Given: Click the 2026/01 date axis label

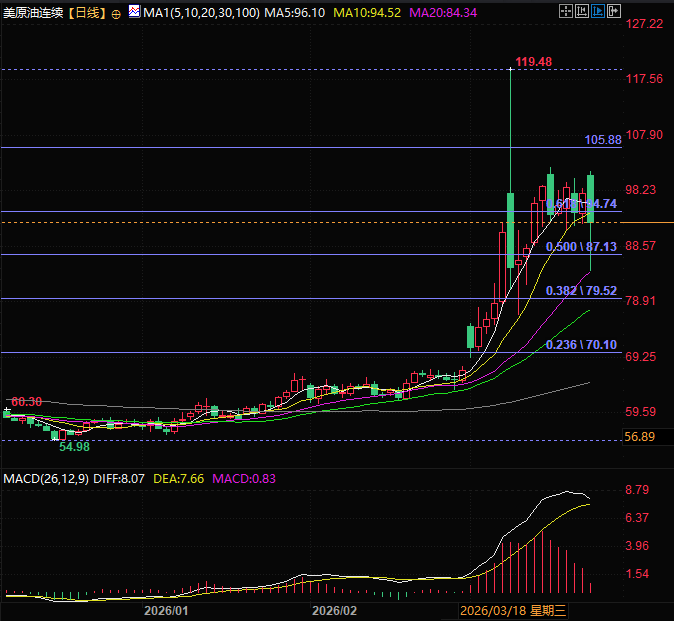Looking at the screenshot, I should [x=166, y=611].
